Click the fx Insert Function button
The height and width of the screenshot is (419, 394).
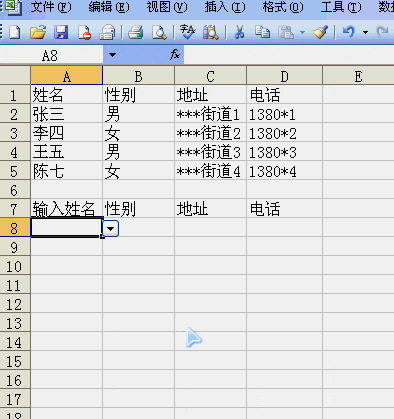175,55
